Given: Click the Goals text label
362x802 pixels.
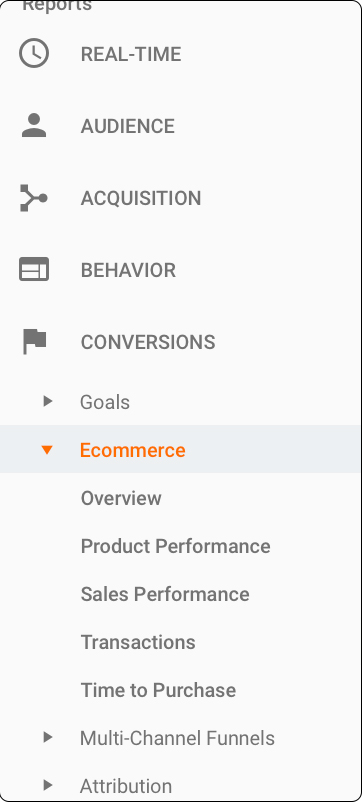Looking at the screenshot, I should [105, 402].
